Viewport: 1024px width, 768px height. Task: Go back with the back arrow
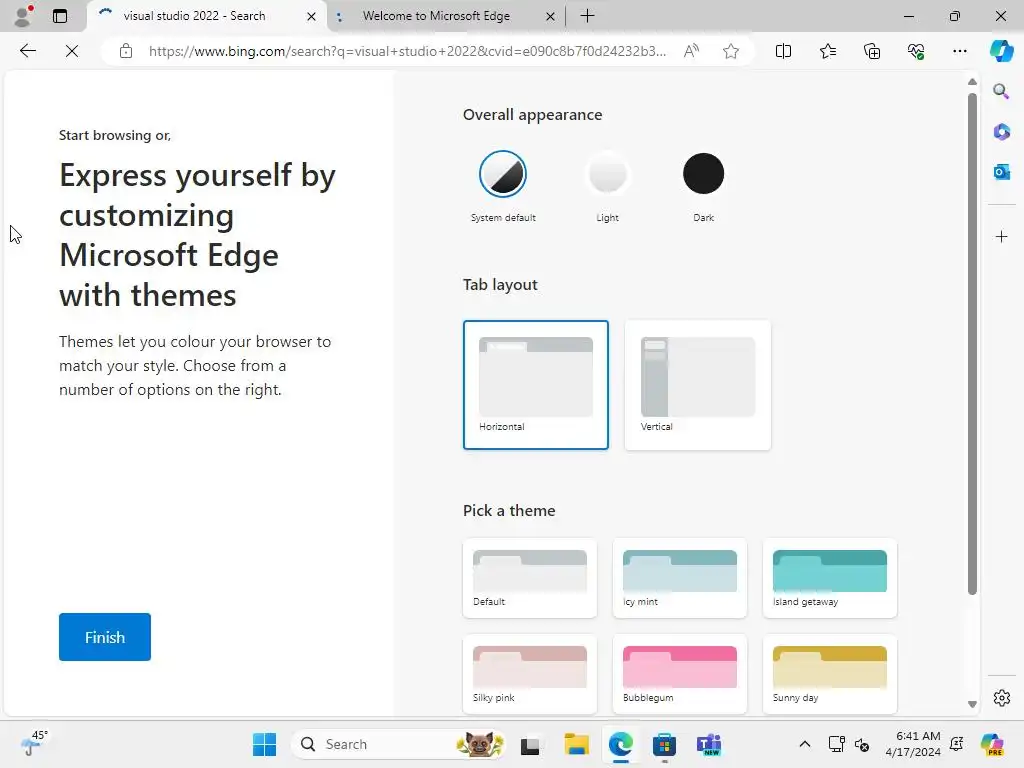(27, 51)
